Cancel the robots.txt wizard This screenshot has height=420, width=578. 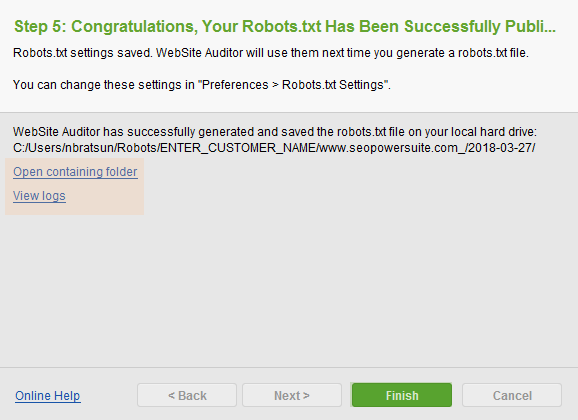click(512, 395)
